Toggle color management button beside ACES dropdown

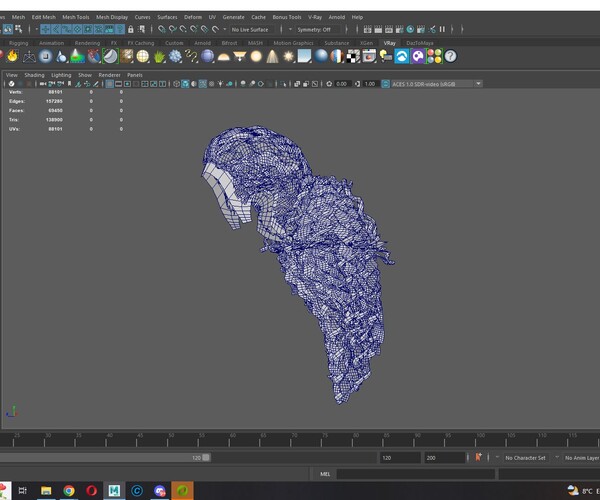386,84
